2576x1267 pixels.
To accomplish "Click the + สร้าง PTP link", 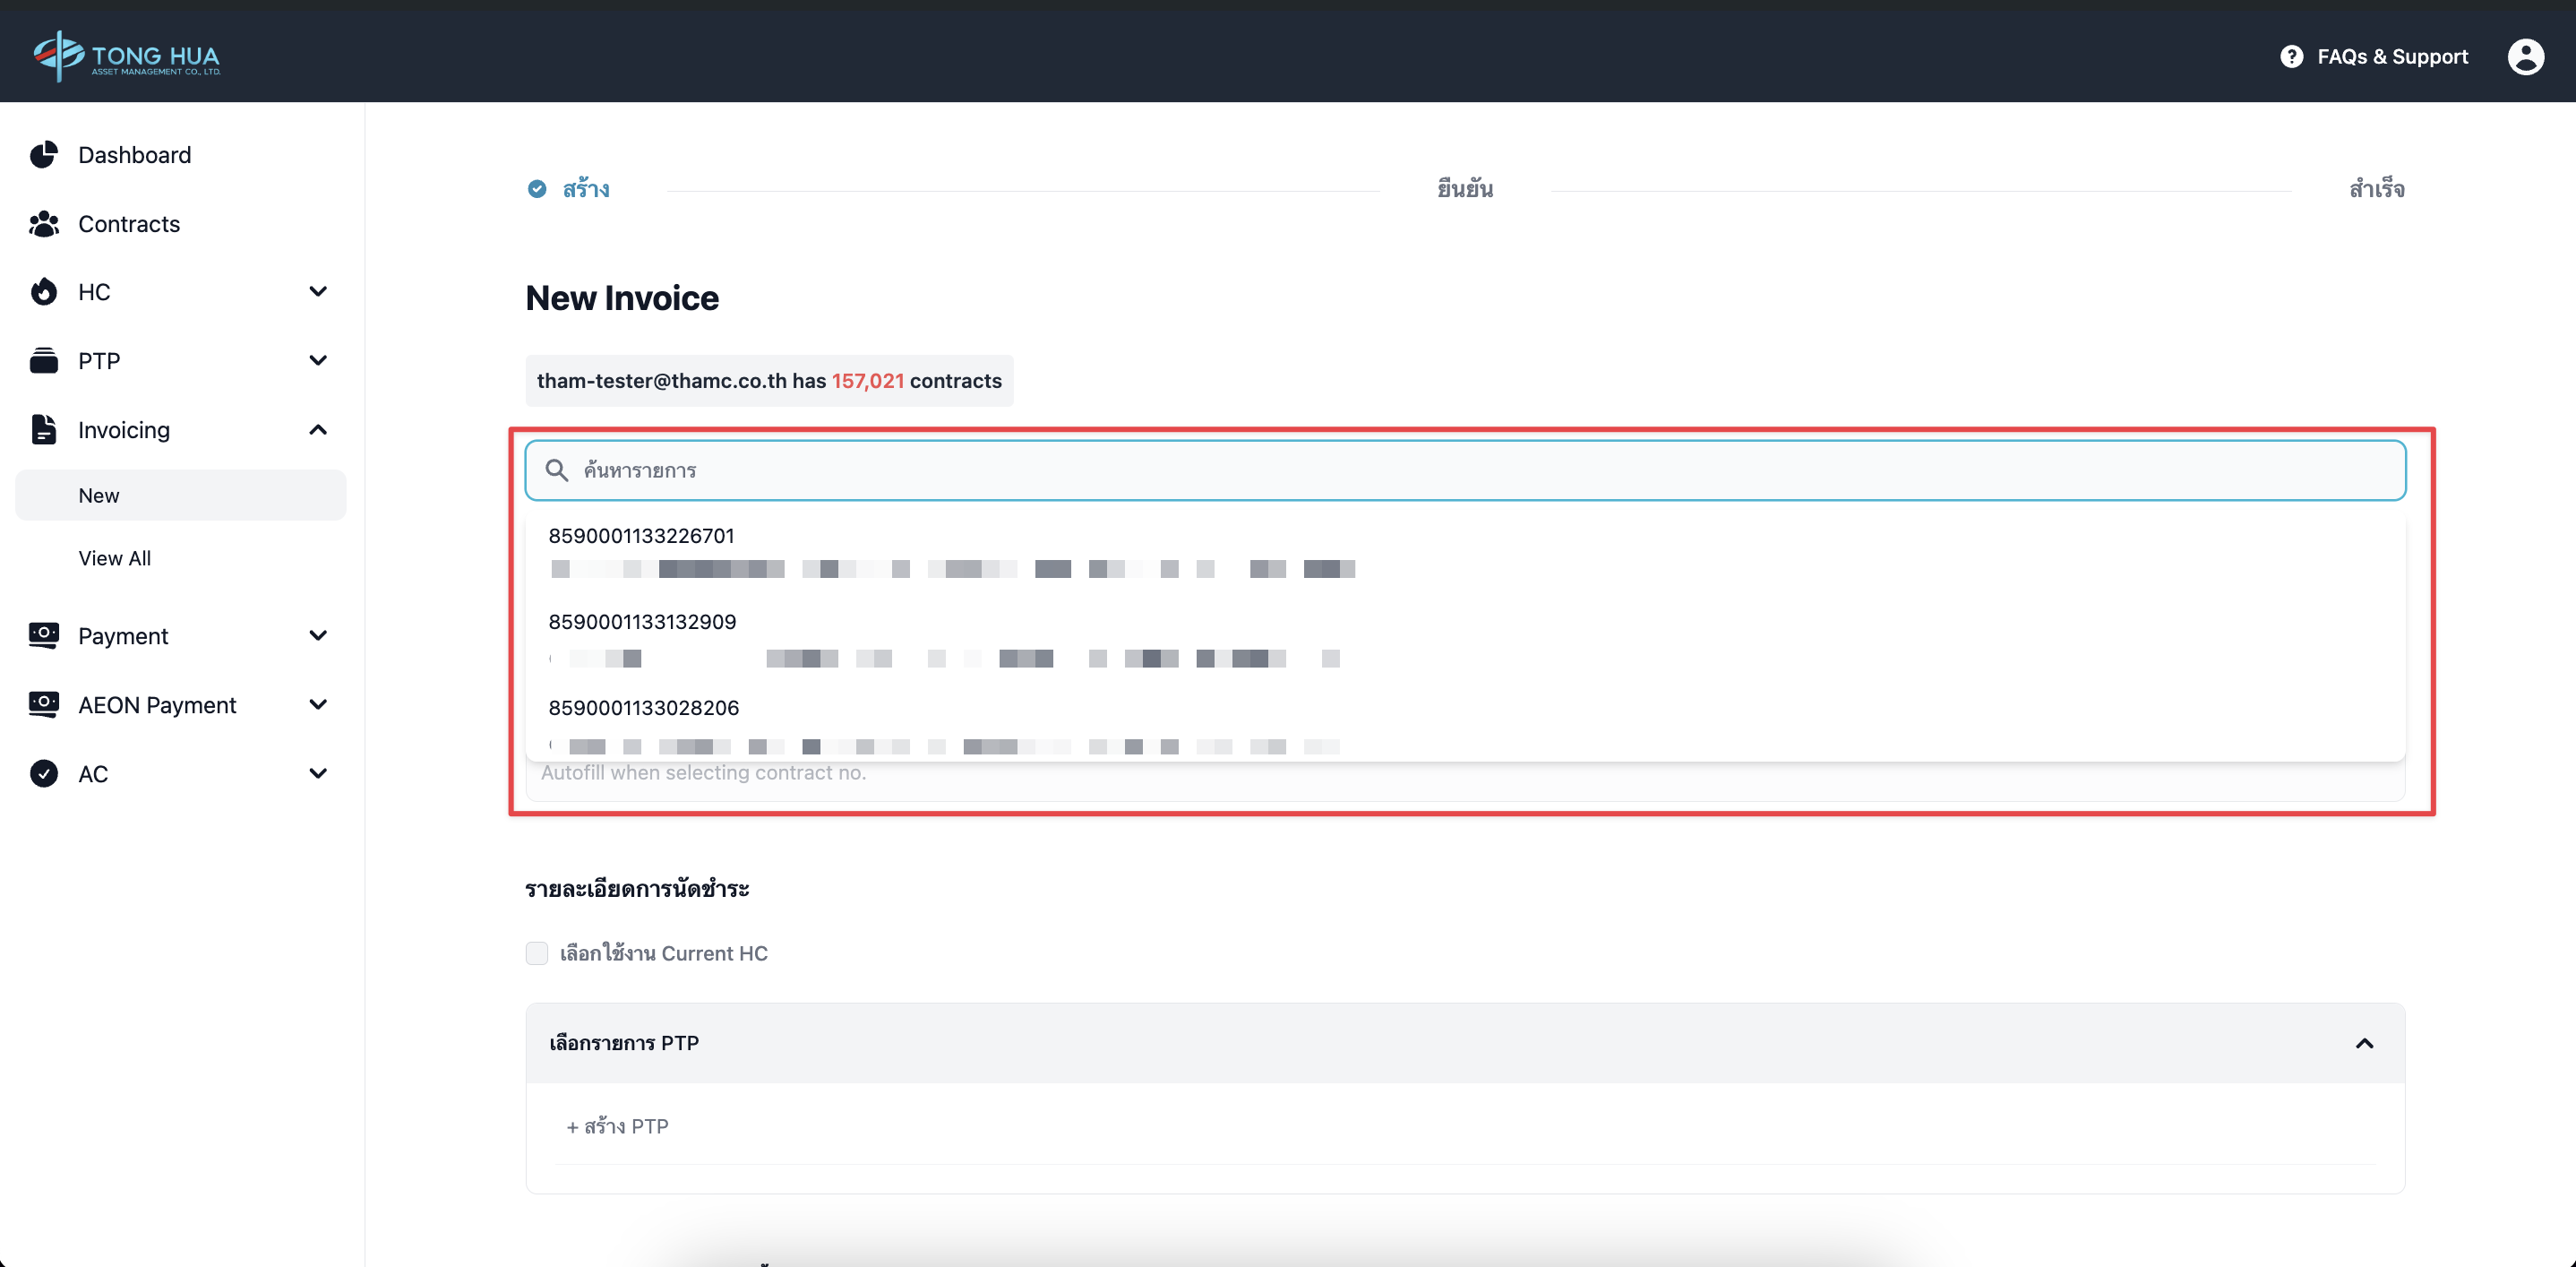I will pos(618,1127).
